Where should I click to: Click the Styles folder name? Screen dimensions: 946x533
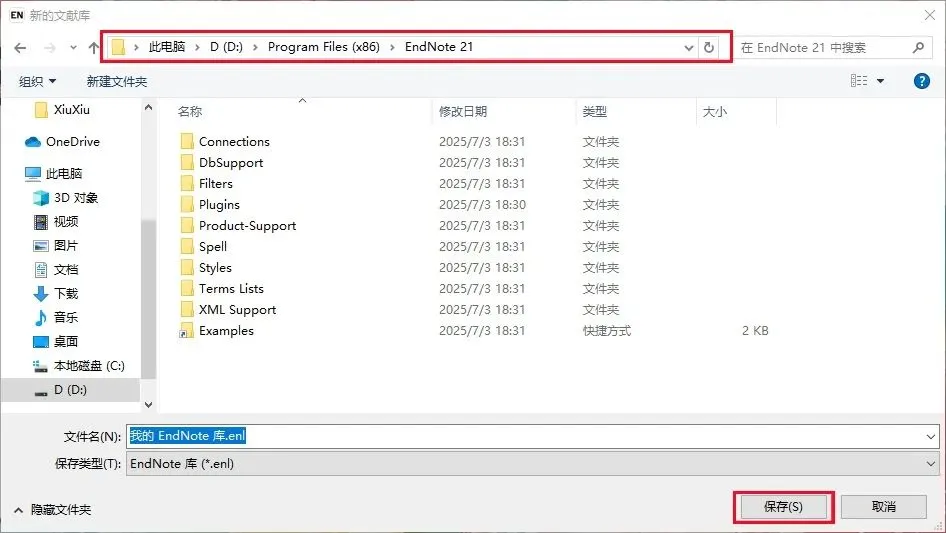(215, 267)
